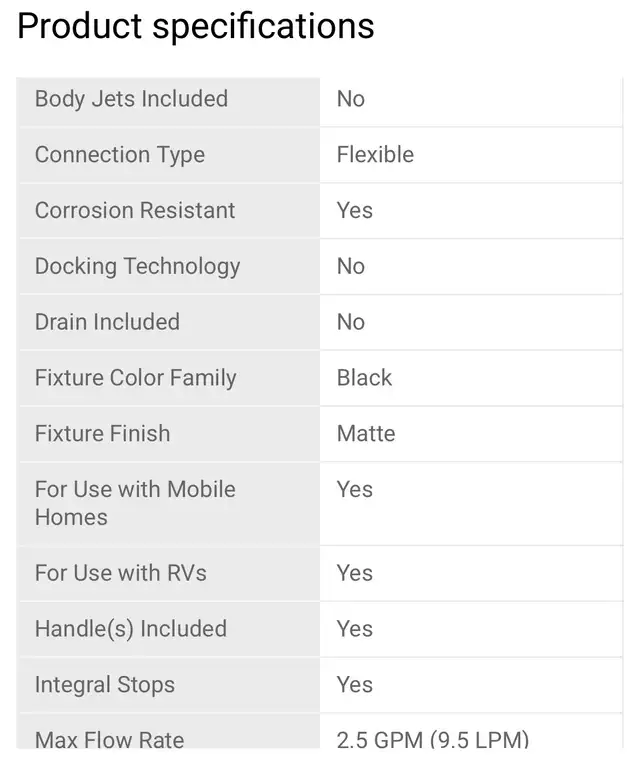Select the Docking Technology label
Screen dimensions: 640x778
coord(137,267)
